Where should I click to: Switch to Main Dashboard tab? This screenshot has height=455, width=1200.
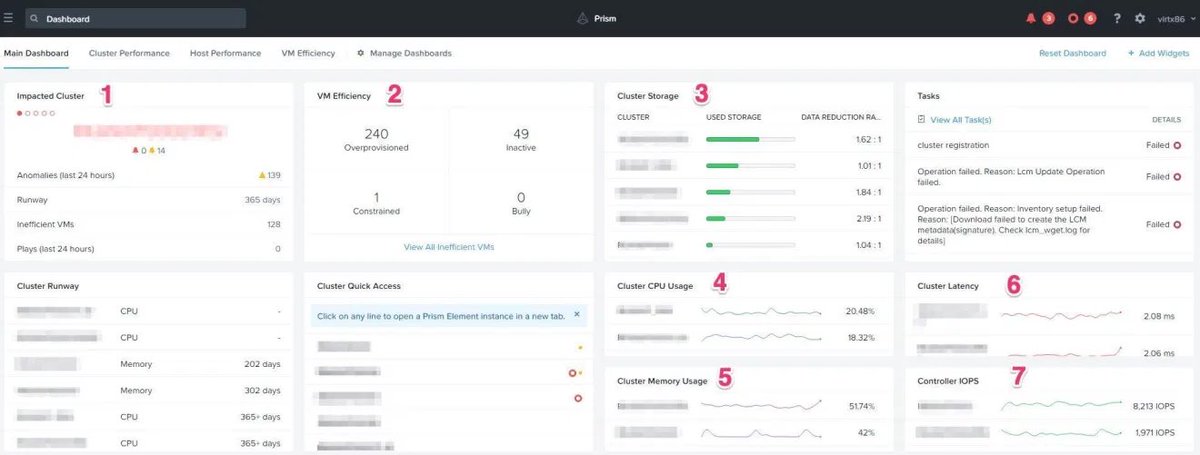(36, 53)
